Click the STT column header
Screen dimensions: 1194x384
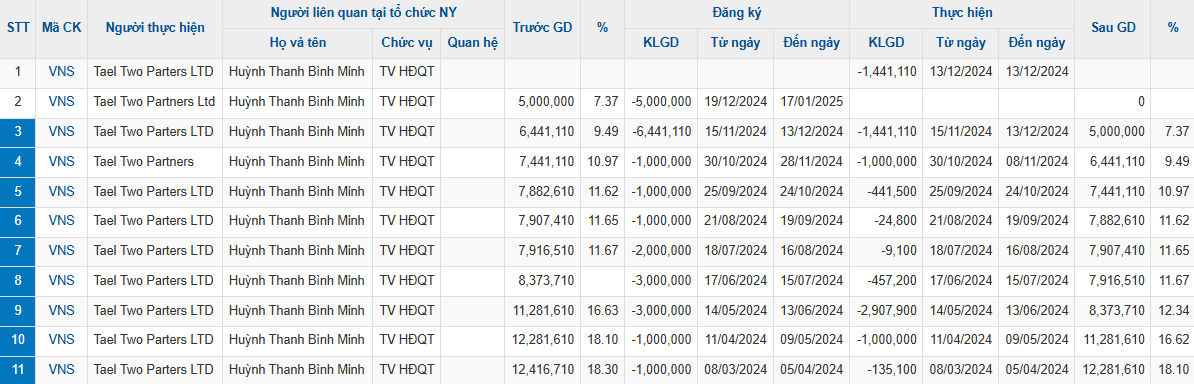18,27
